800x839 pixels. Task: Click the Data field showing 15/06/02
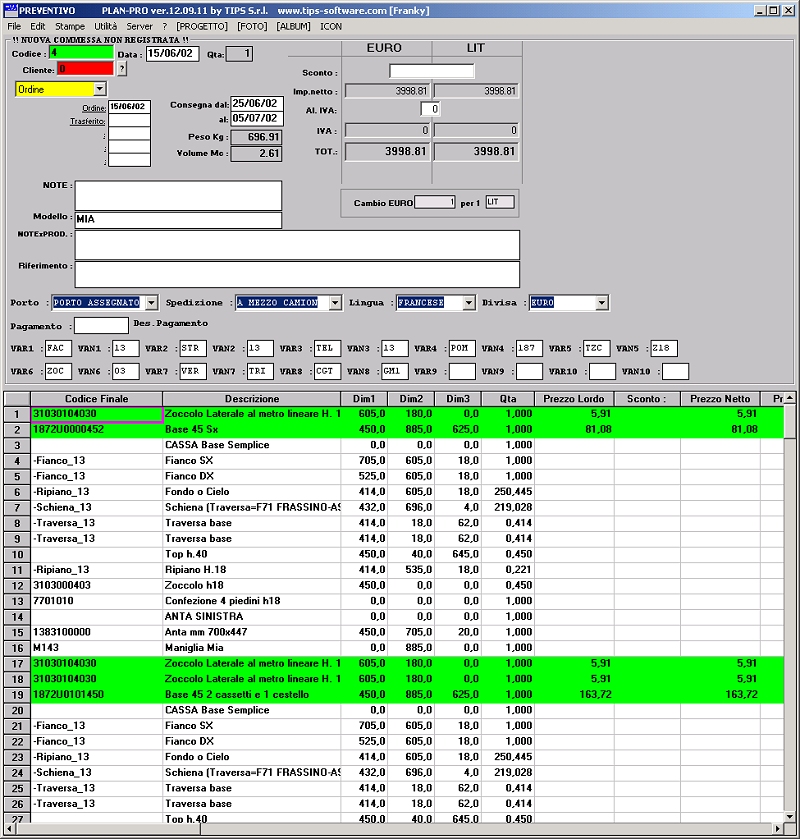point(172,54)
